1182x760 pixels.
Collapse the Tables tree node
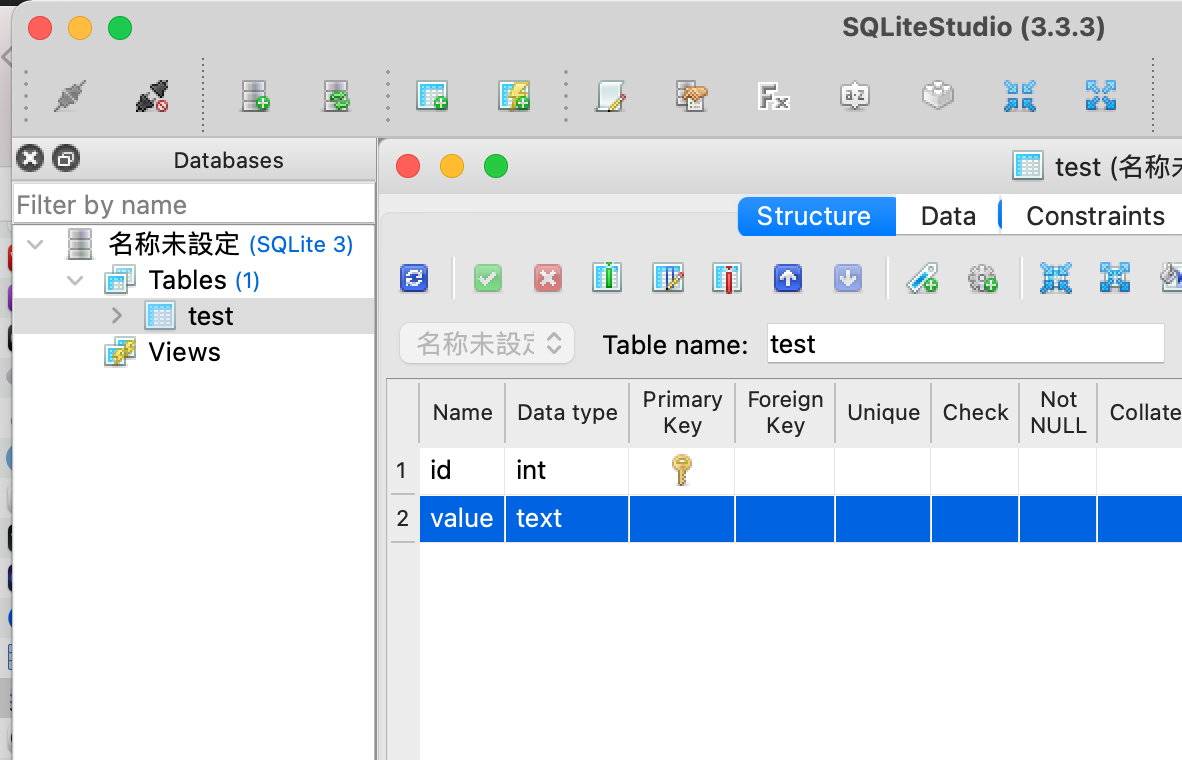point(75,281)
